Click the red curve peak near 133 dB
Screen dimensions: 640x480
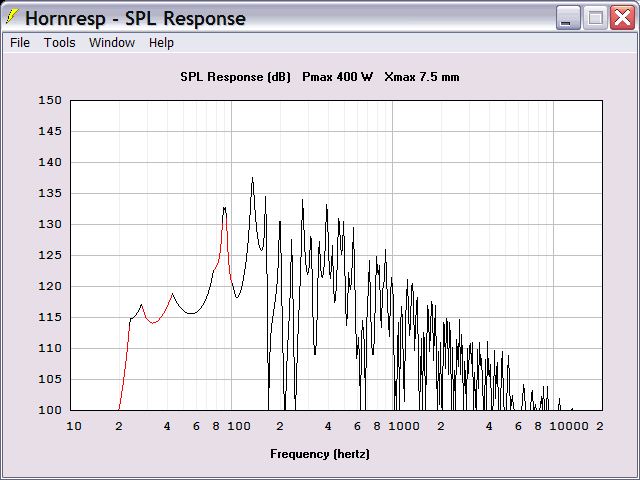[x=224, y=209]
